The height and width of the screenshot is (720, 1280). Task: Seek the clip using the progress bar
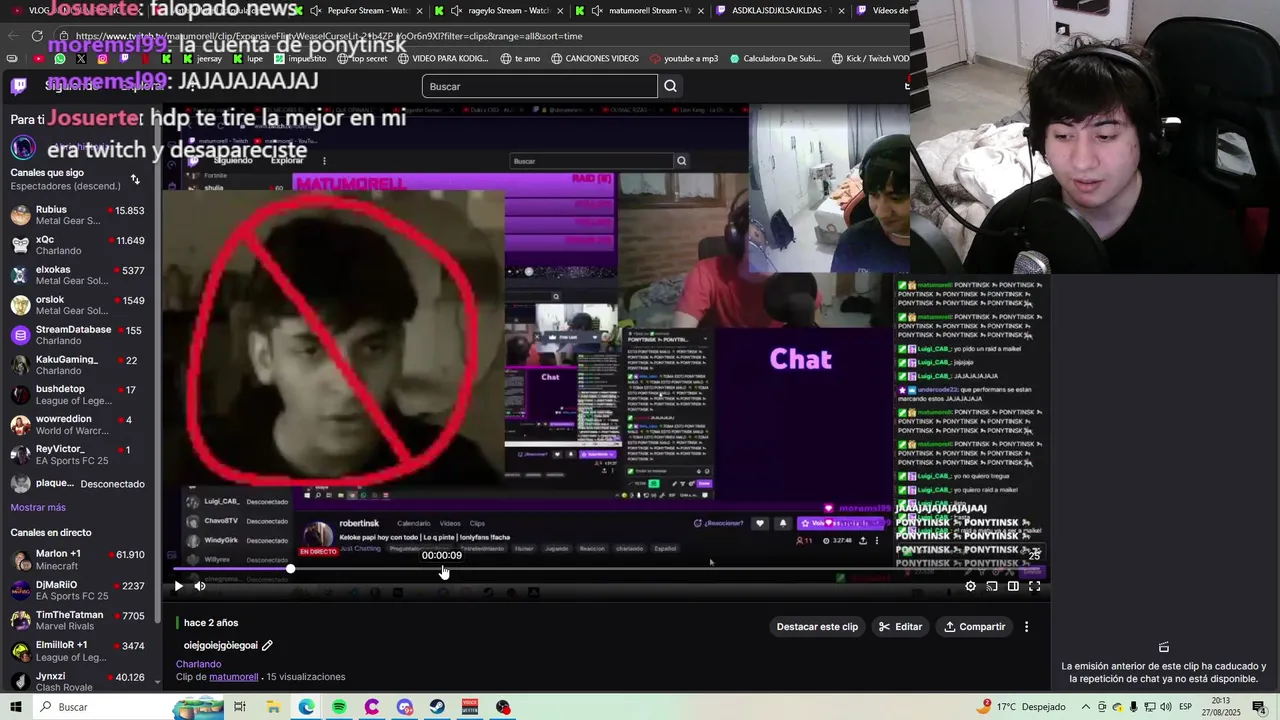pyautogui.click(x=608, y=569)
